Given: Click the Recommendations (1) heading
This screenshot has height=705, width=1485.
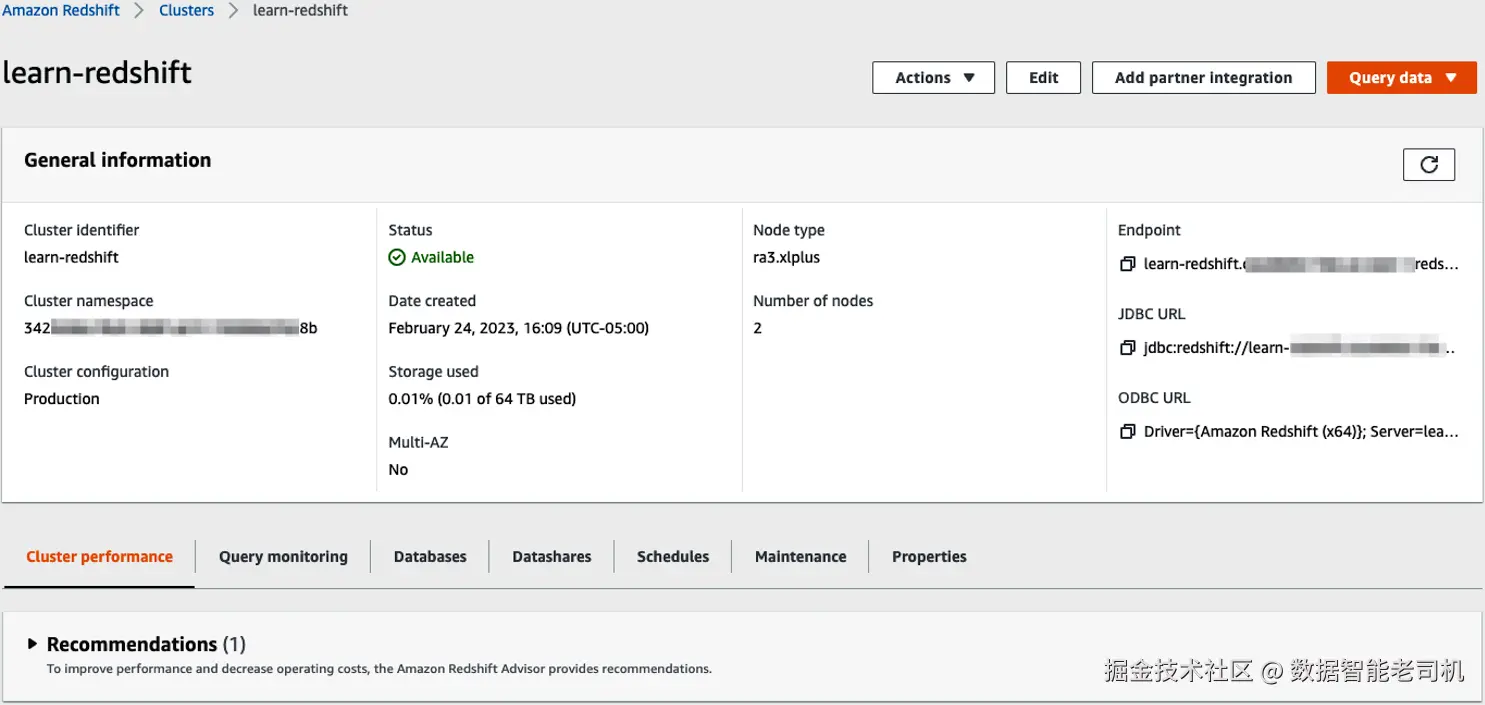Looking at the screenshot, I should (146, 644).
